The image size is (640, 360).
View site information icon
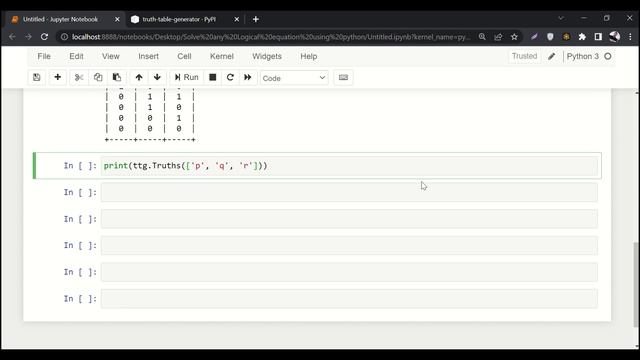[x=64, y=37]
